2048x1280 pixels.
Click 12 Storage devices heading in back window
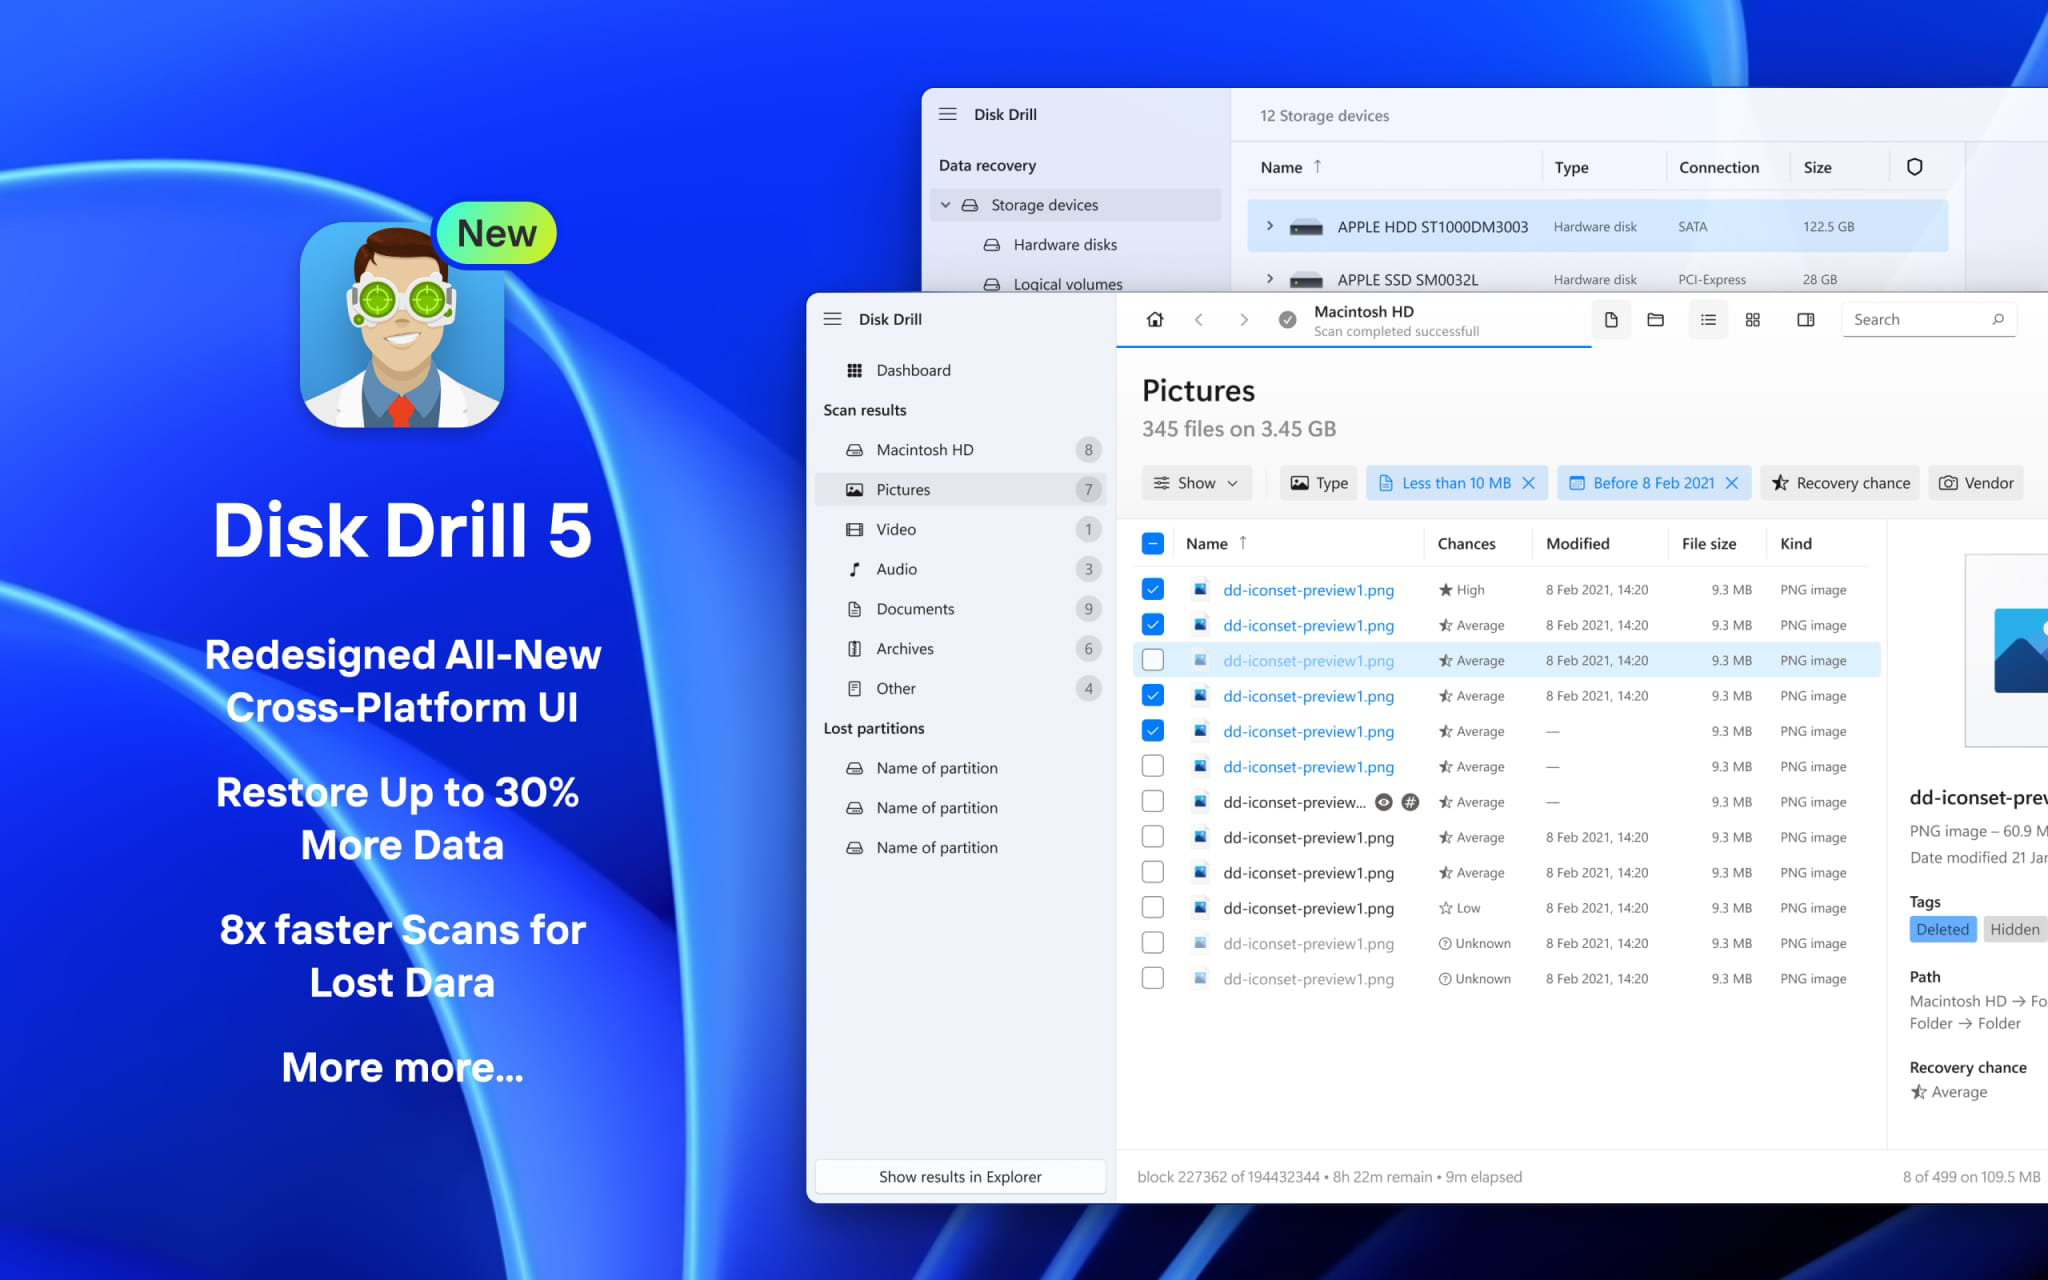1324,115
